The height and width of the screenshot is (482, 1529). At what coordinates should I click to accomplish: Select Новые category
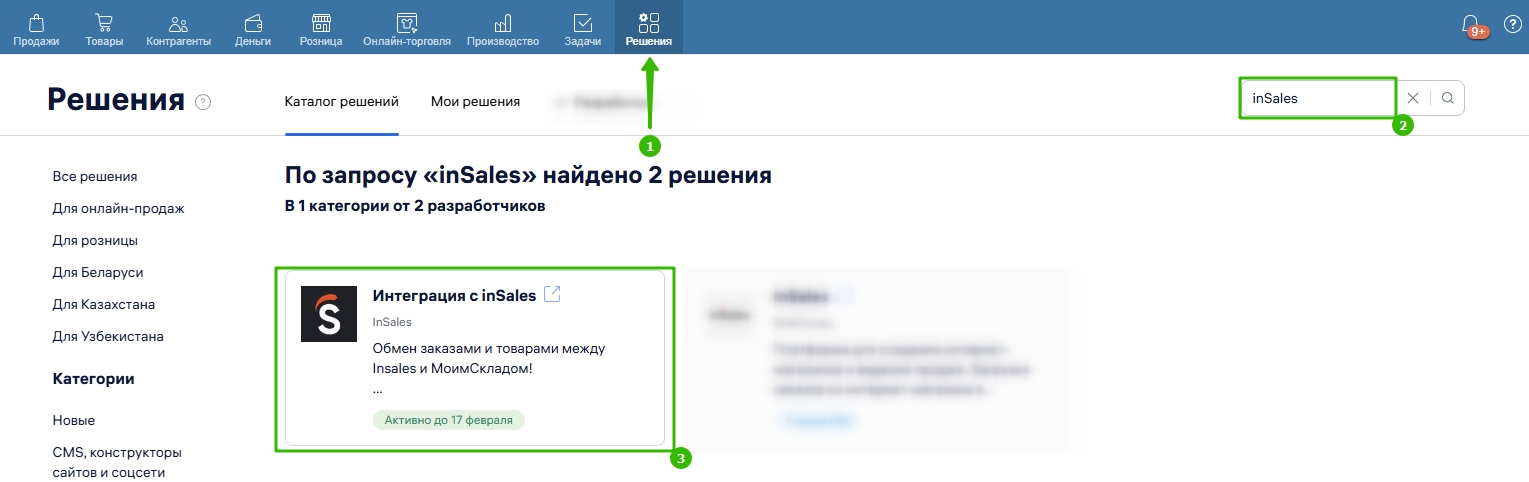[x=74, y=420]
